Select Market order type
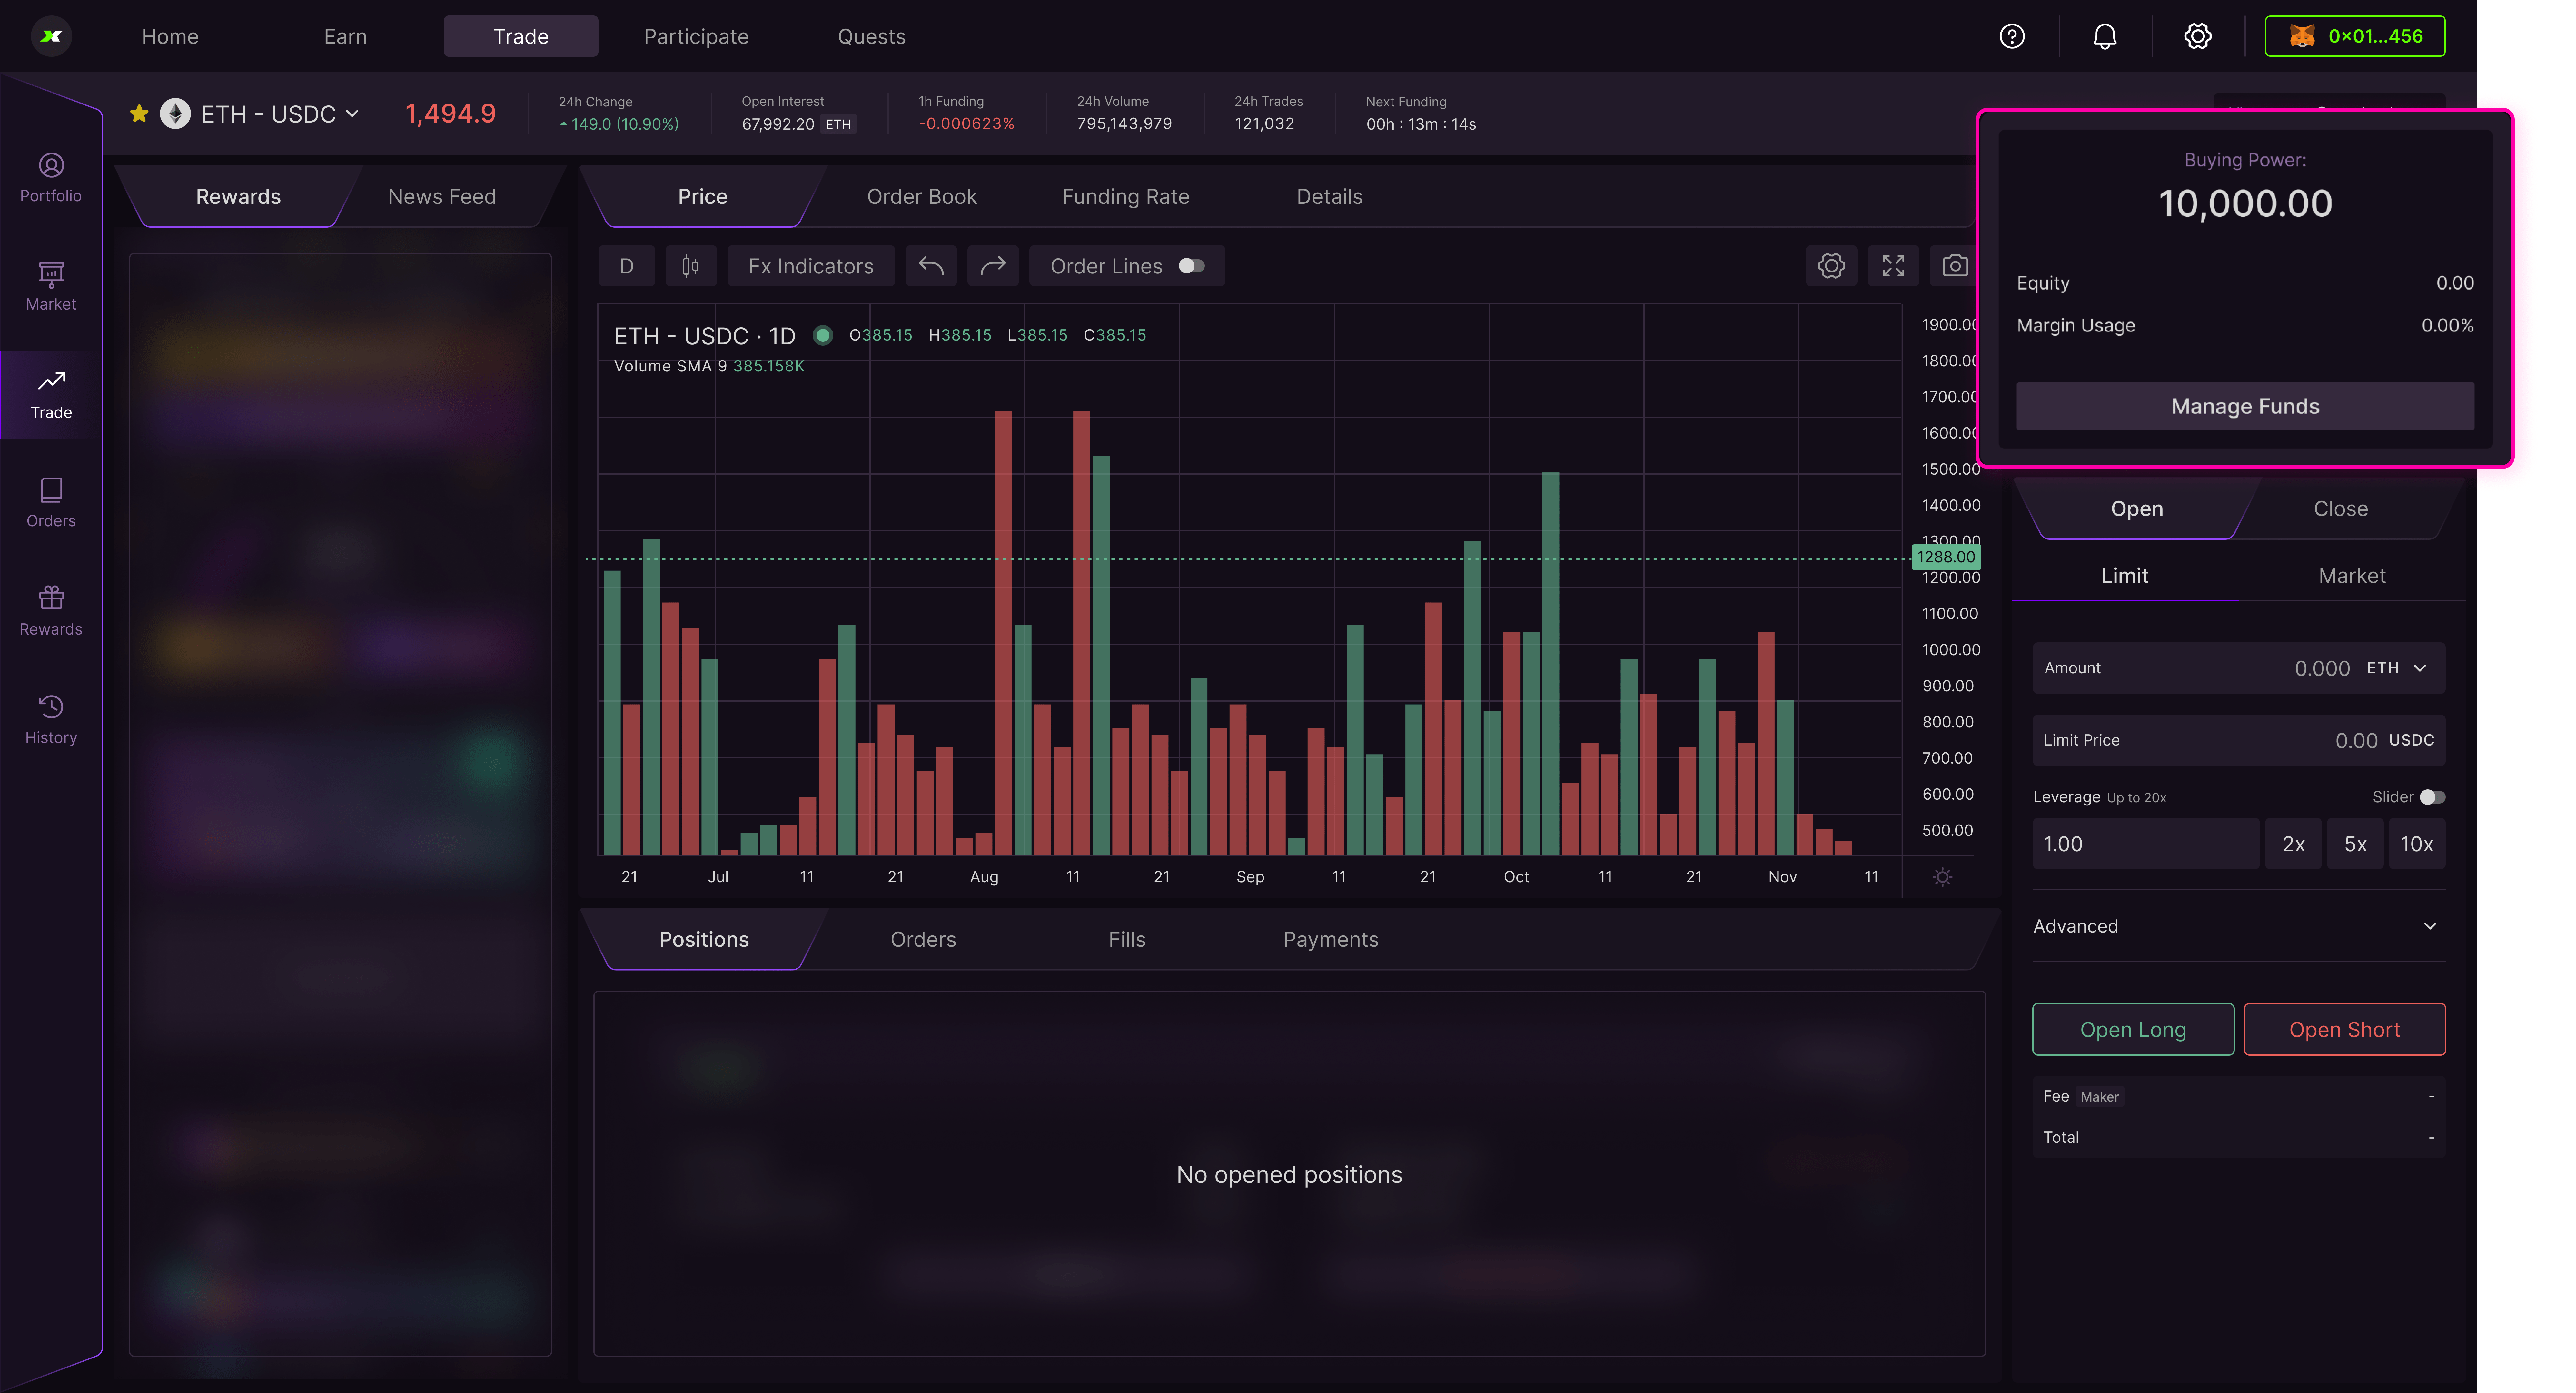This screenshot has height=1393, width=2576. (2352, 576)
